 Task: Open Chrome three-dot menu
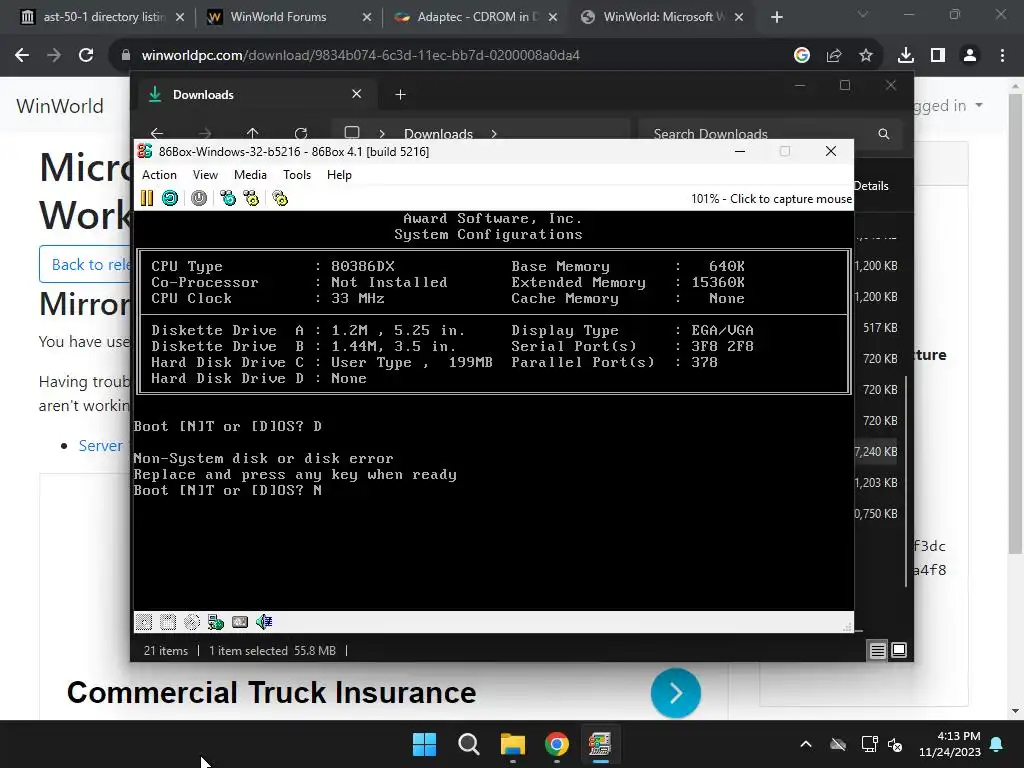pos(1002,56)
